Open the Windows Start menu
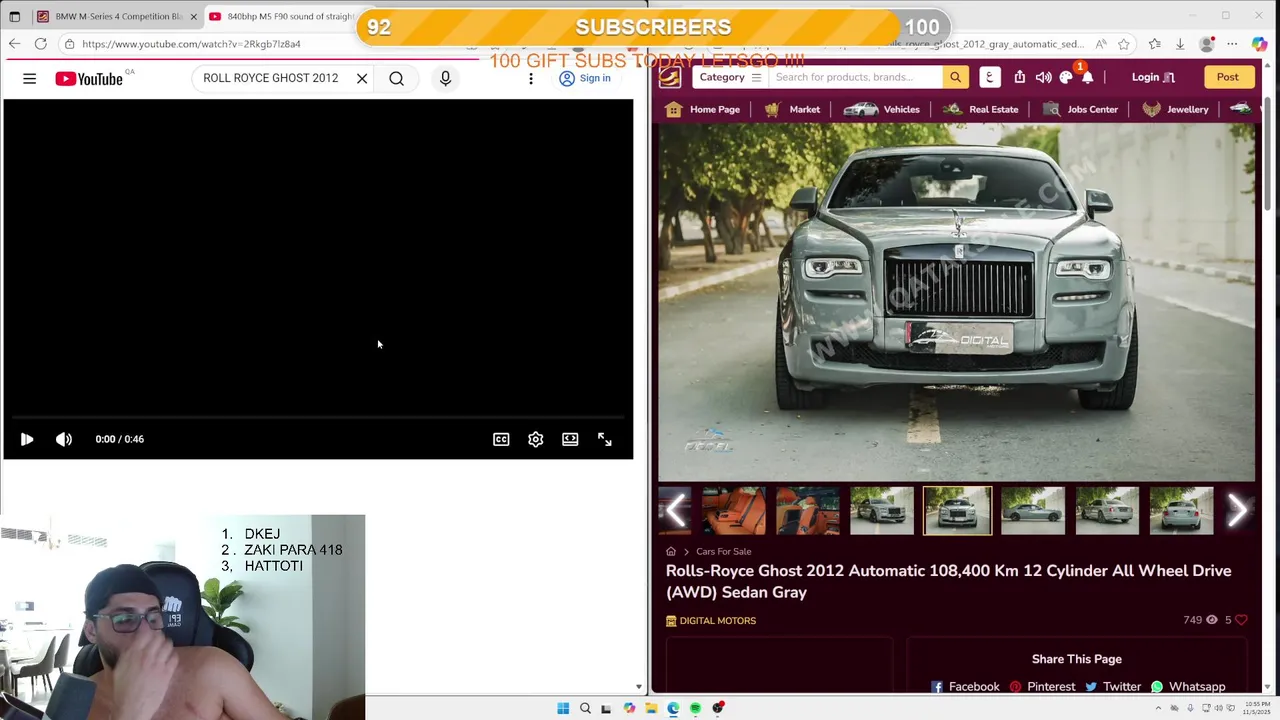The image size is (1280, 720). [563, 708]
